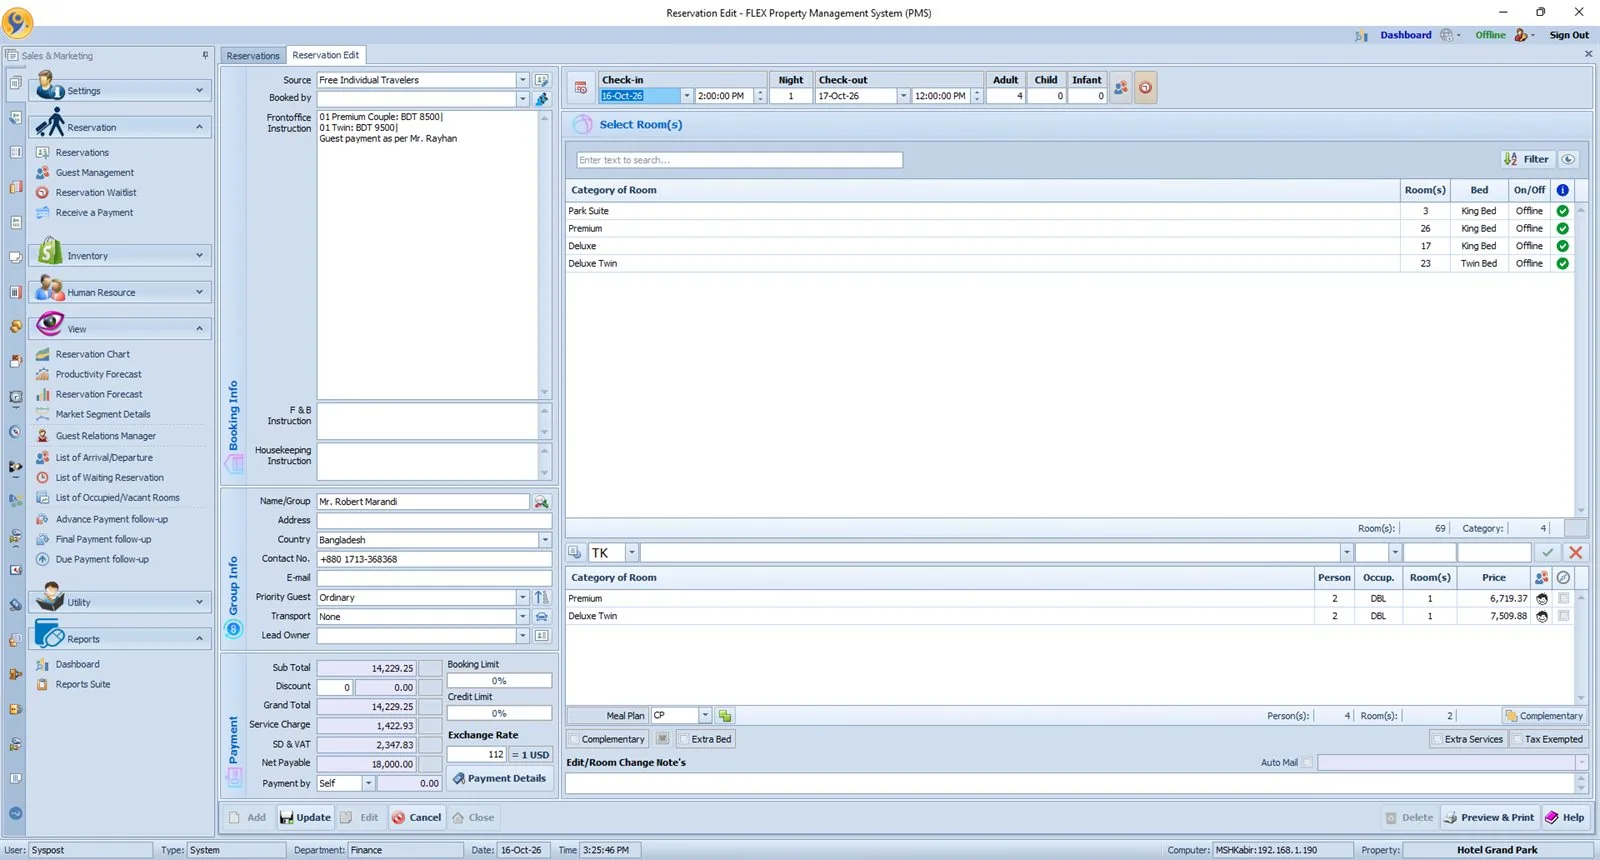Open Guest Management in the sidebar

pyautogui.click(x=95, y=173)
